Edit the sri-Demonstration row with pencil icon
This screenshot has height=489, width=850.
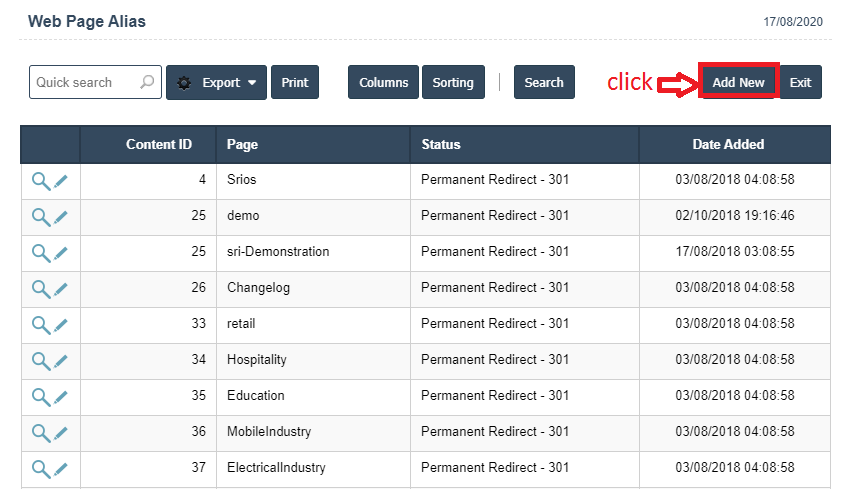61,252
